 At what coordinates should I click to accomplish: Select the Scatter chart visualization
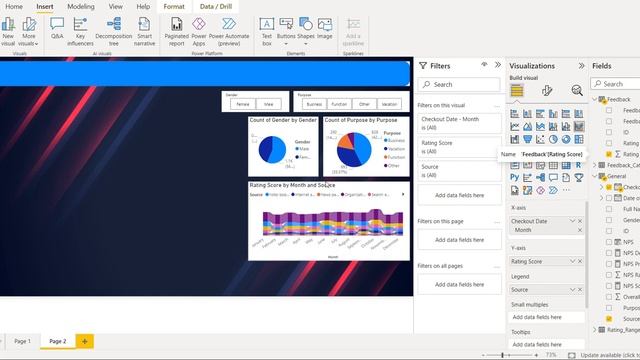(x=540, y=139)
